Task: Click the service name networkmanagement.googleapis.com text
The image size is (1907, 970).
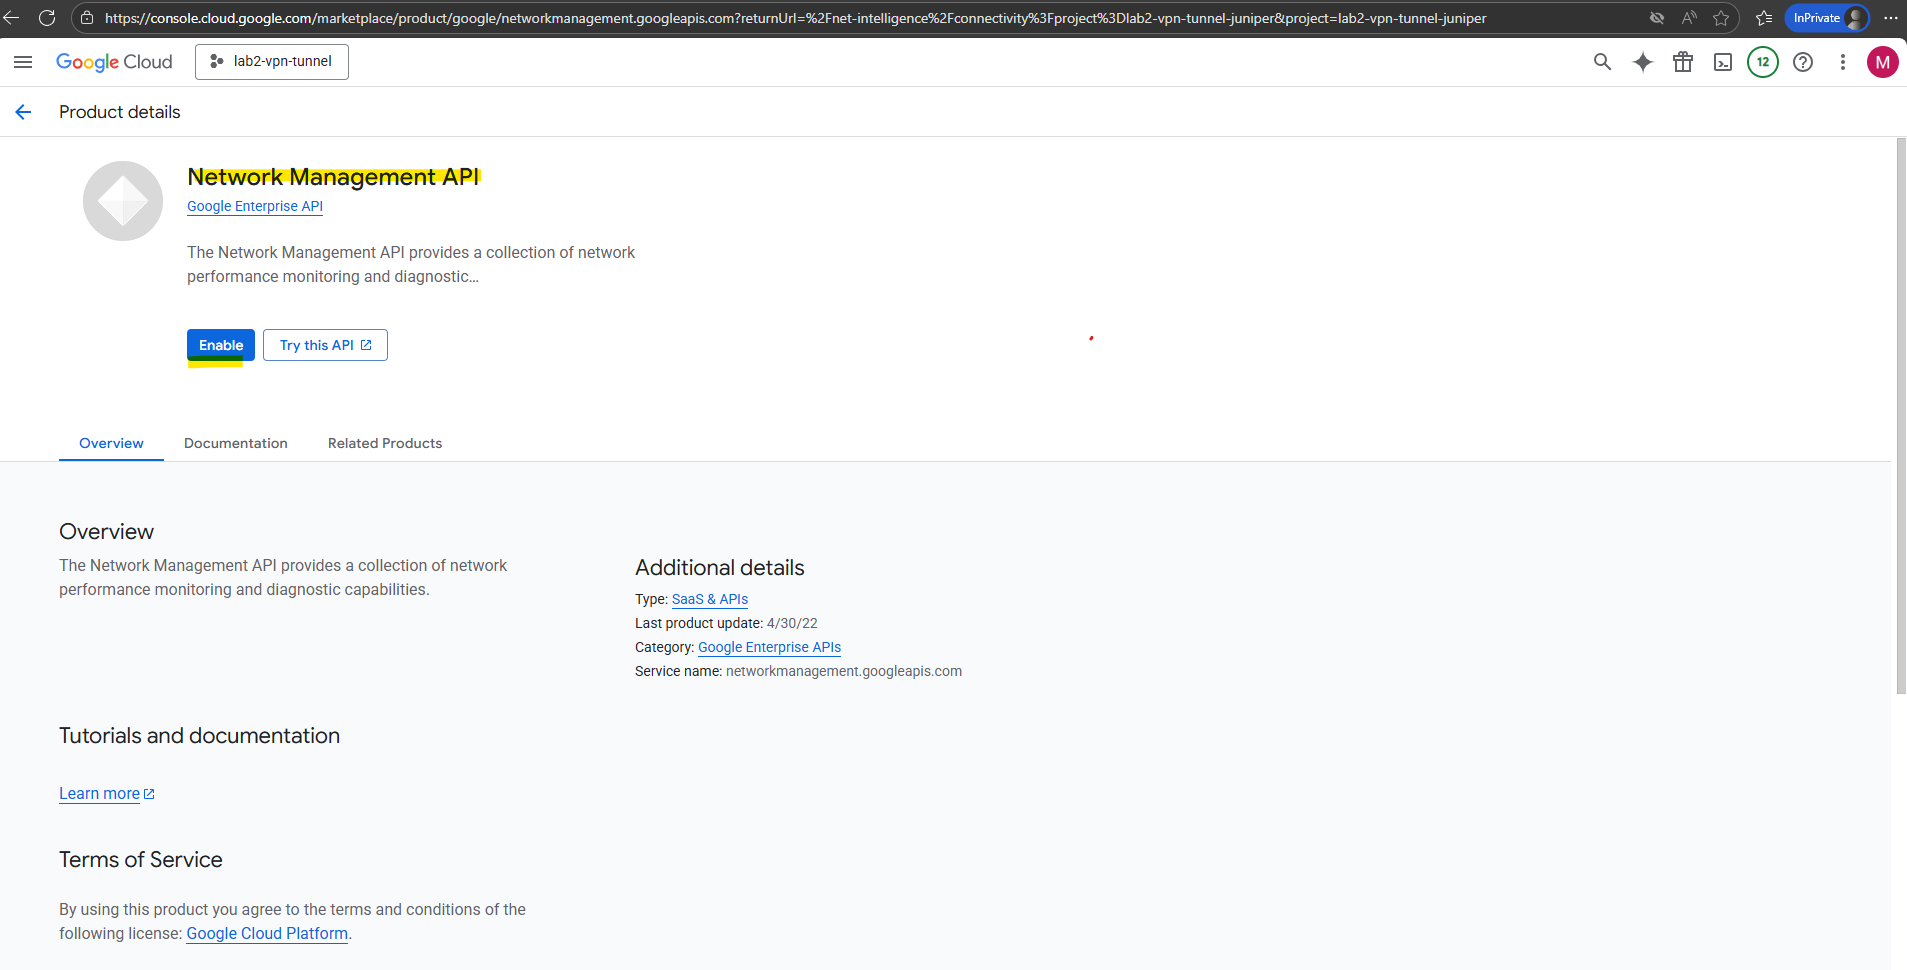Action: pyautogui.click(x=844, y=671)
